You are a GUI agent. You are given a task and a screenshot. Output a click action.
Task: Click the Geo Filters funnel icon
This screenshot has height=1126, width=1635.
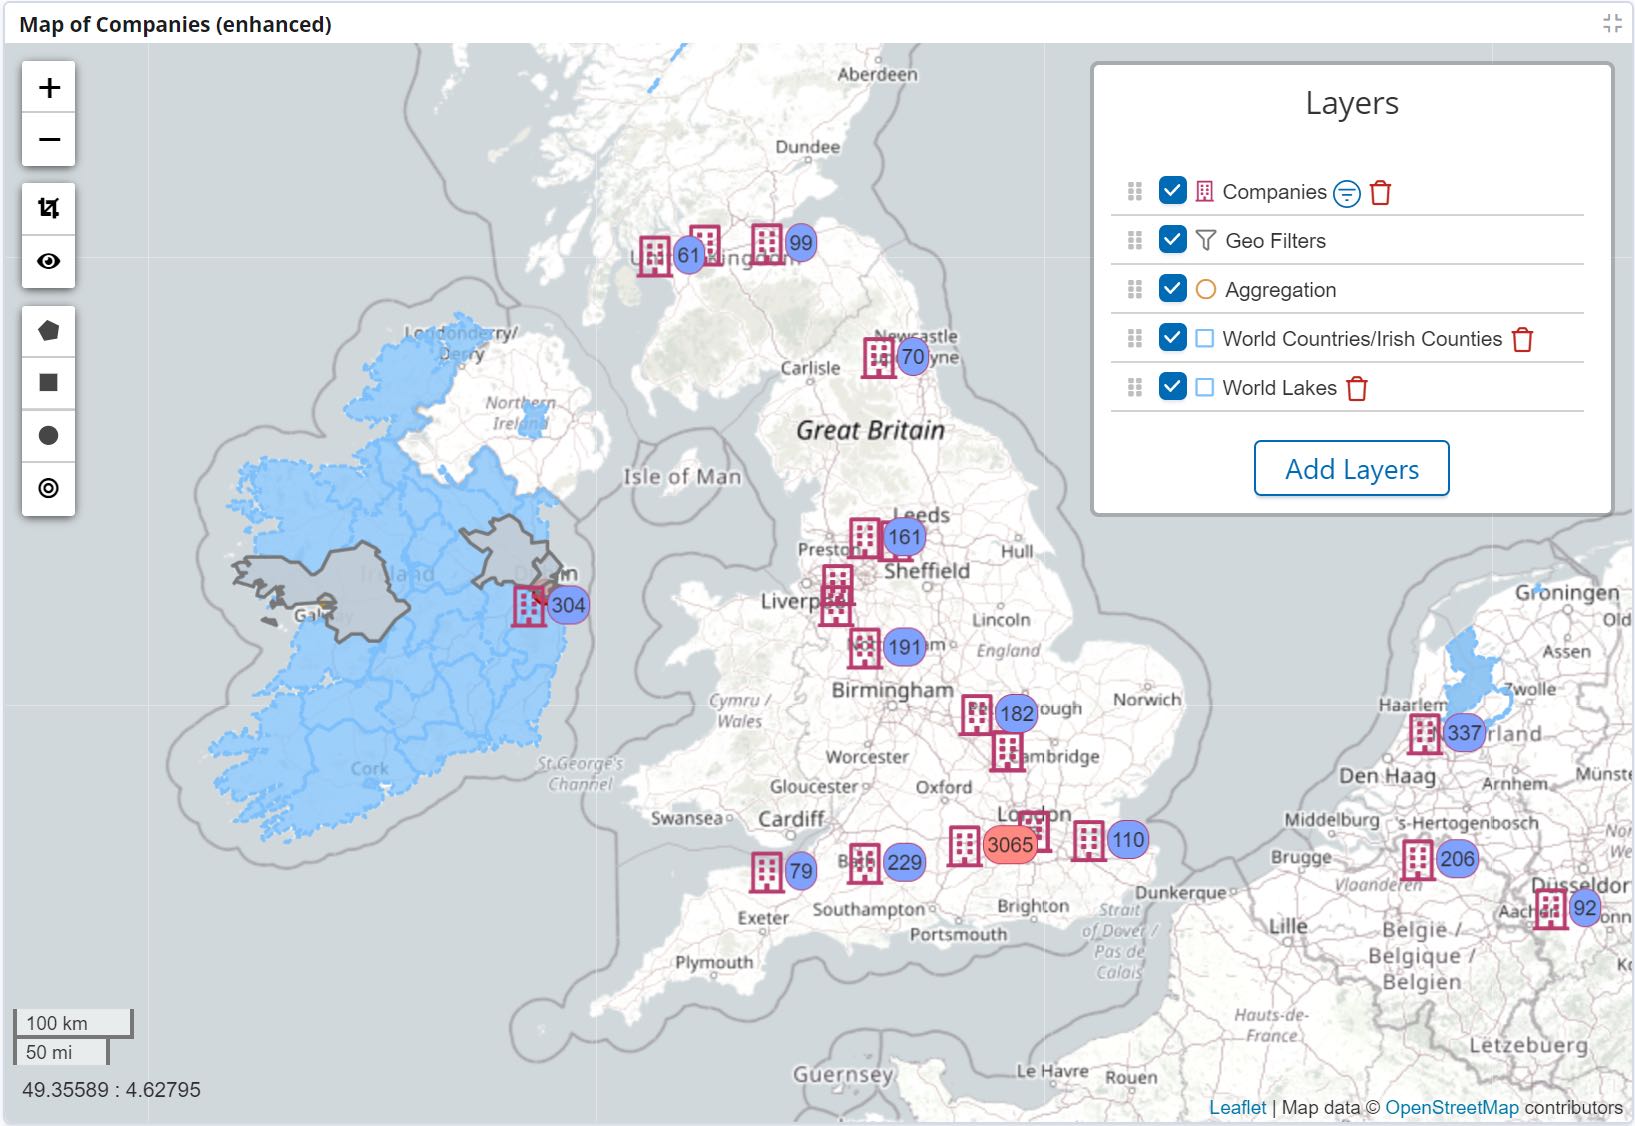point(1206,240)
